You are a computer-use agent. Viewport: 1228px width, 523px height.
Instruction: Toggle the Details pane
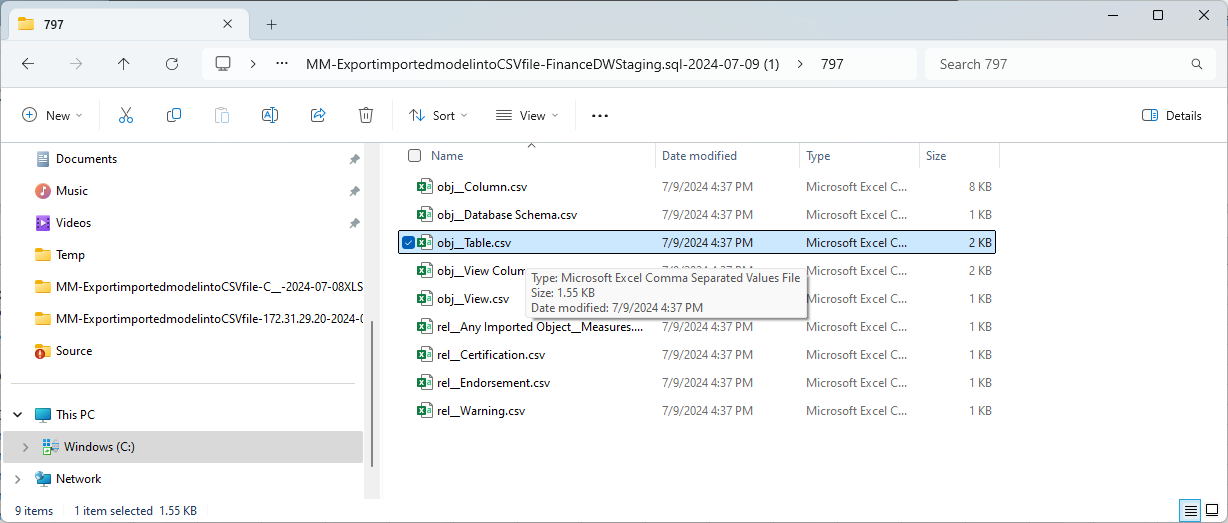[x=1172, y=115]
